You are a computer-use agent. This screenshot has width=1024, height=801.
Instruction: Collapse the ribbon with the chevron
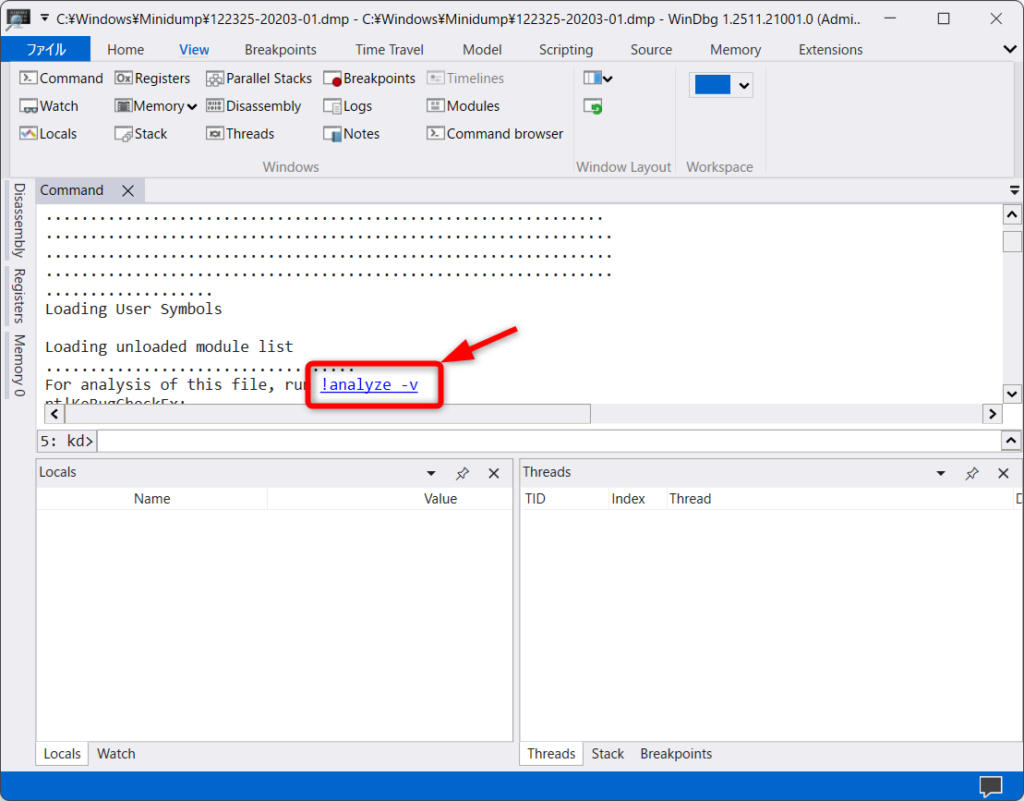[x=1009, y=49]
